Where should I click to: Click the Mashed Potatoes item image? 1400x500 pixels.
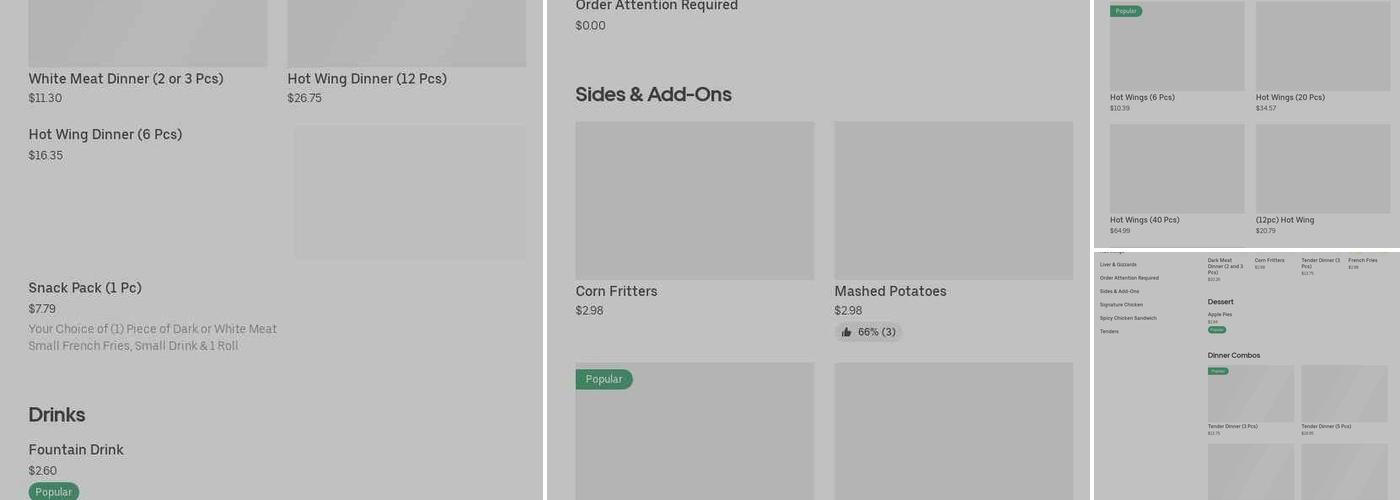point(953,200)
